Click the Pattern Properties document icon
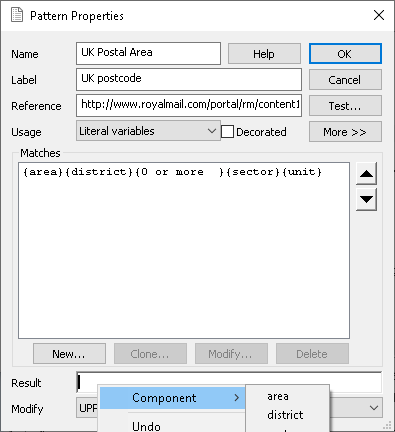Image resolution: width=395 pixels, height=432 pixels. (17, 15)
